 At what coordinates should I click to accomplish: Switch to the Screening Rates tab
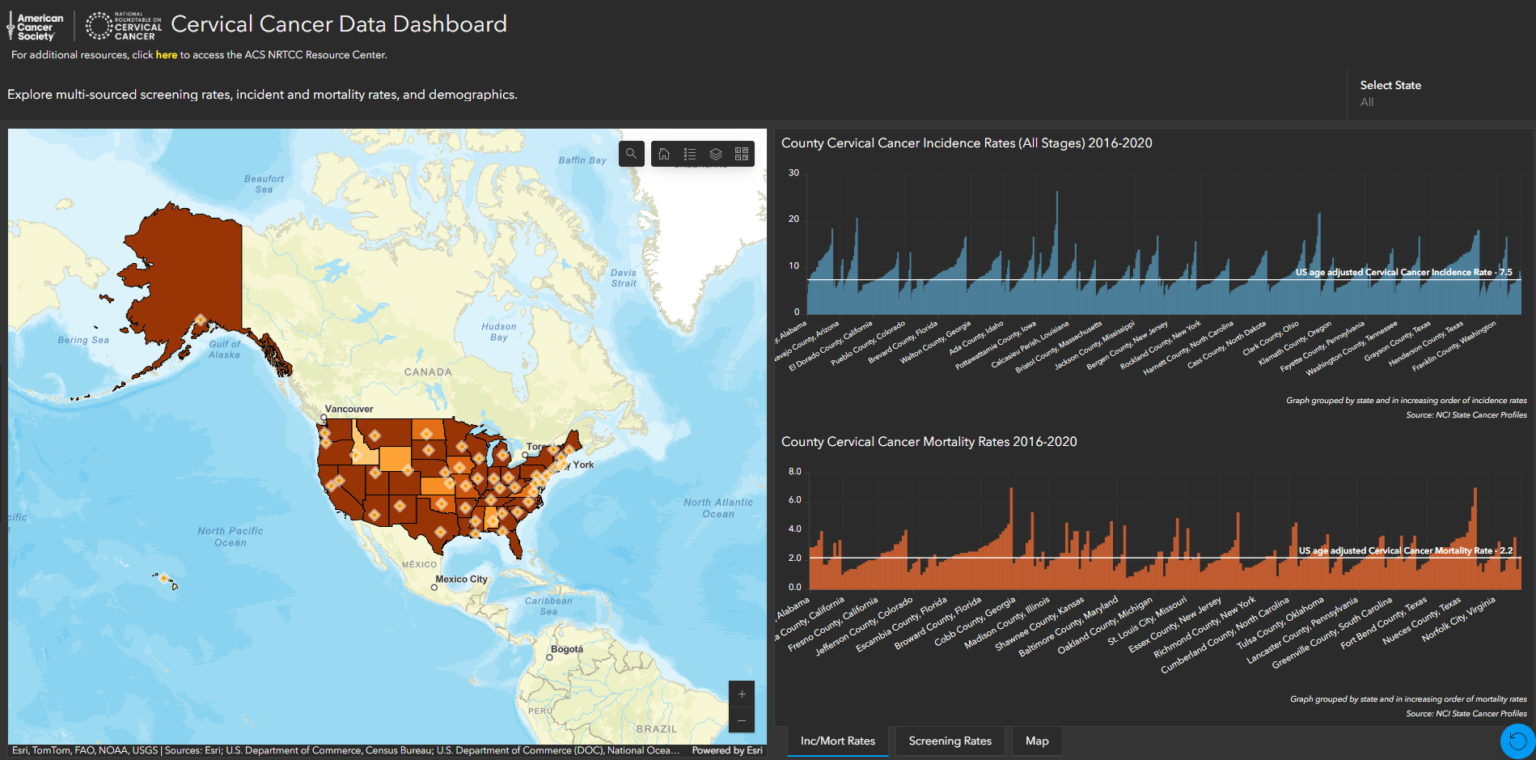(948, 740)
